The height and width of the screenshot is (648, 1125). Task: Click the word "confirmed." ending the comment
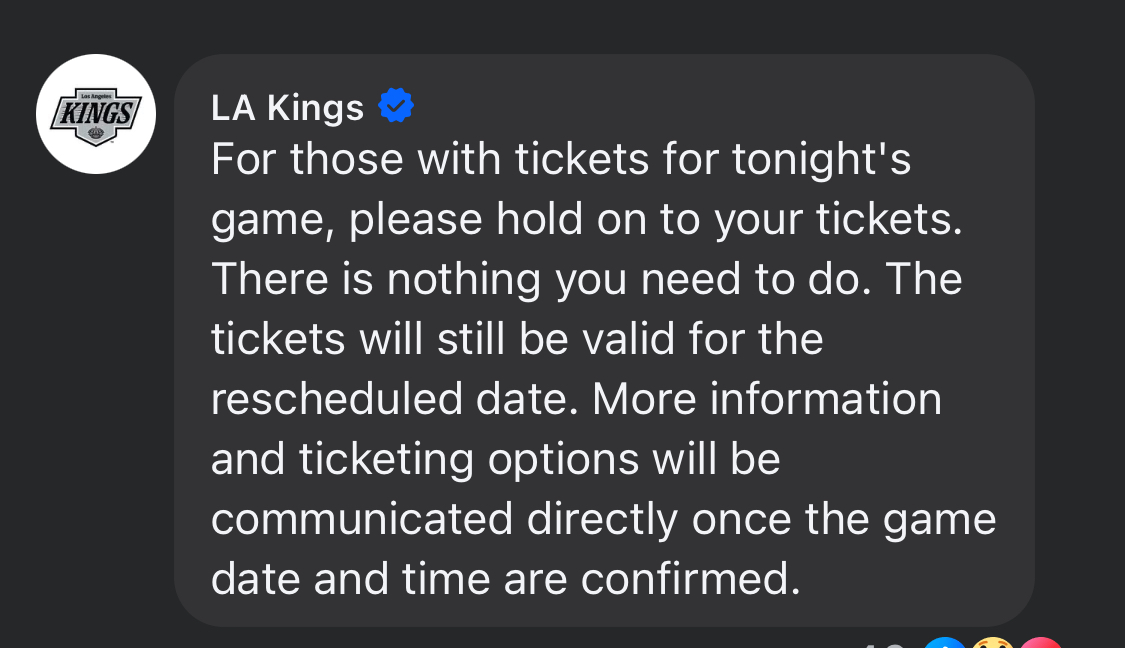[x=690, y=578]
